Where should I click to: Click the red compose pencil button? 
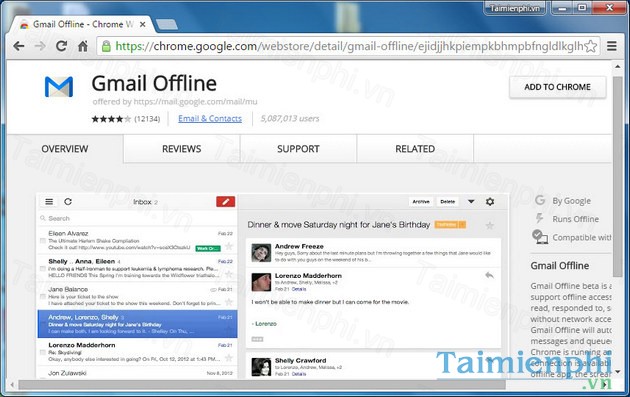point(225,202)
